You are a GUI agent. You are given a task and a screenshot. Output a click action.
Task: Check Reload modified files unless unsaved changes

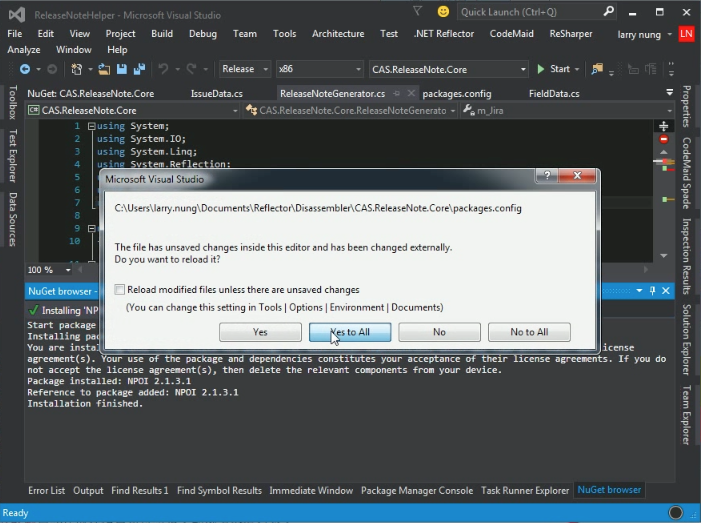click(x=119, y=290)
